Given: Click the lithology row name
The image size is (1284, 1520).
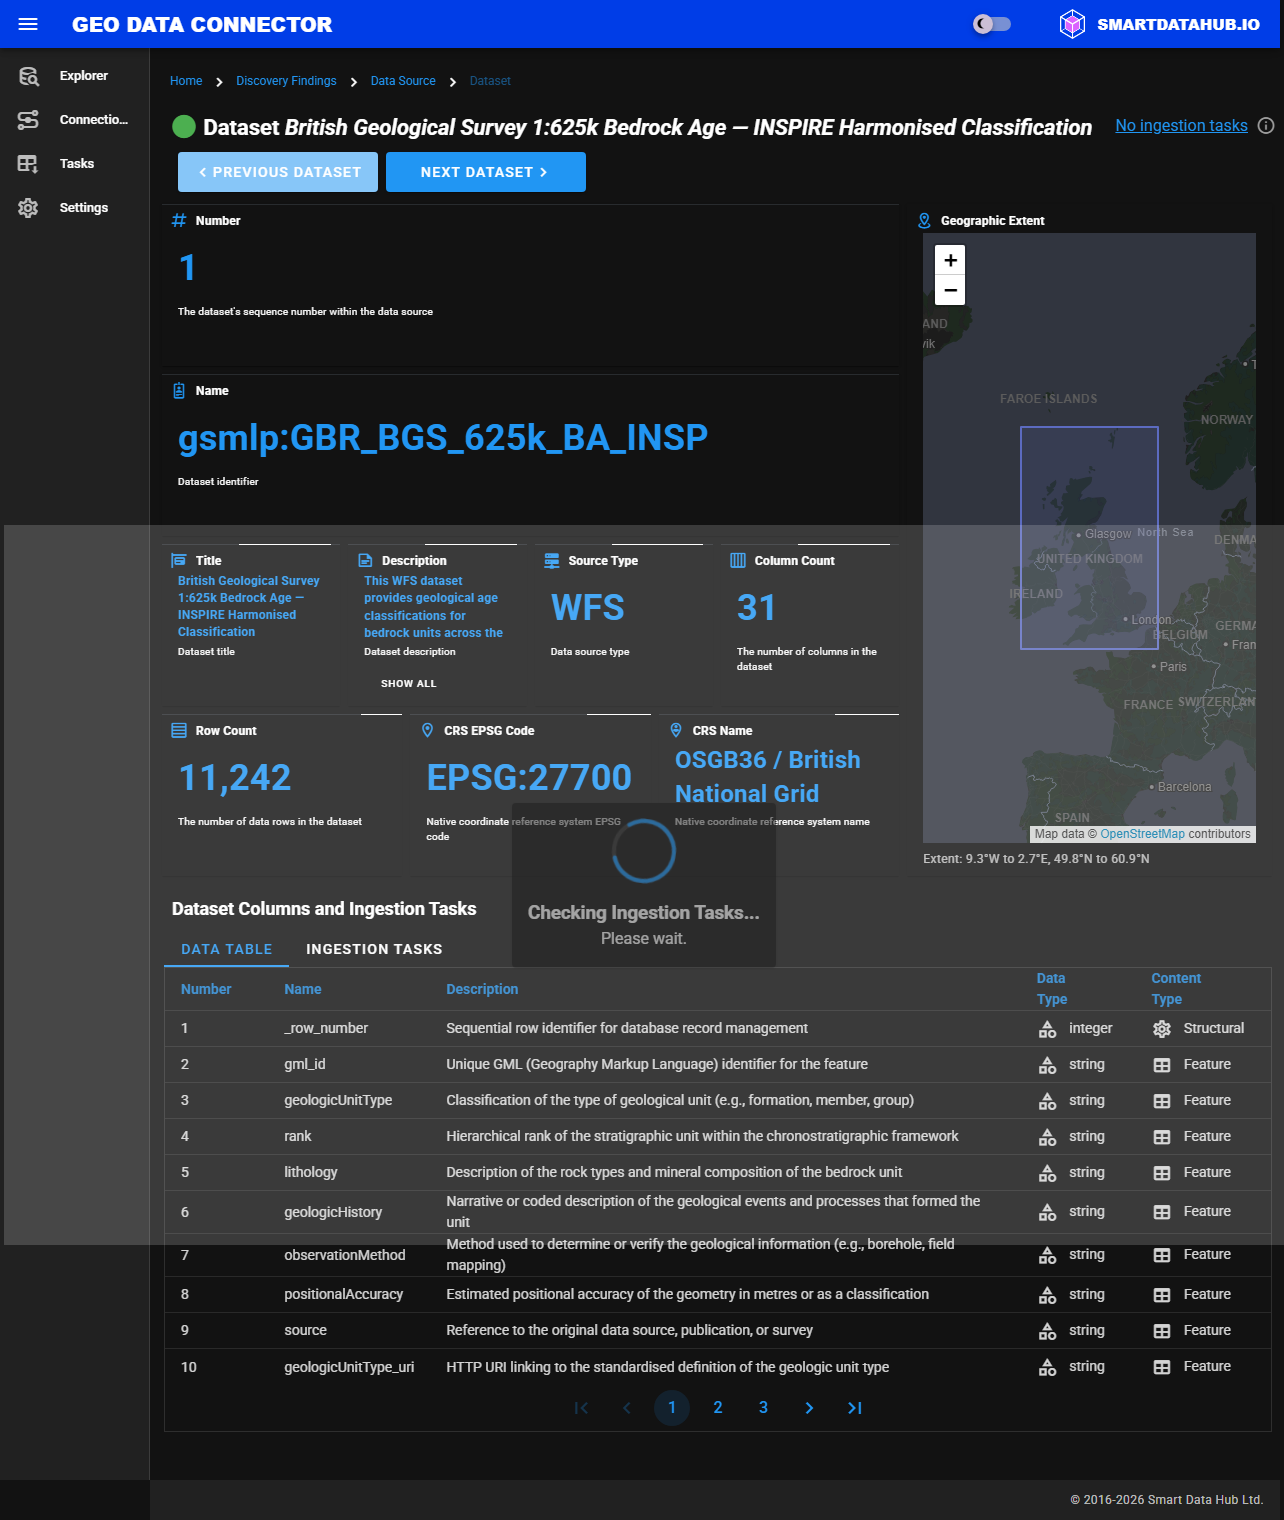Looking at the screenshot, I should coord(311,1172).
